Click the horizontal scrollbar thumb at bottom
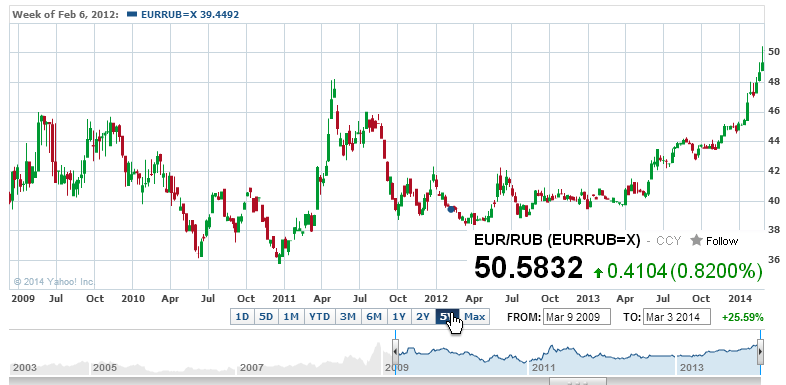 coord(578,381)
